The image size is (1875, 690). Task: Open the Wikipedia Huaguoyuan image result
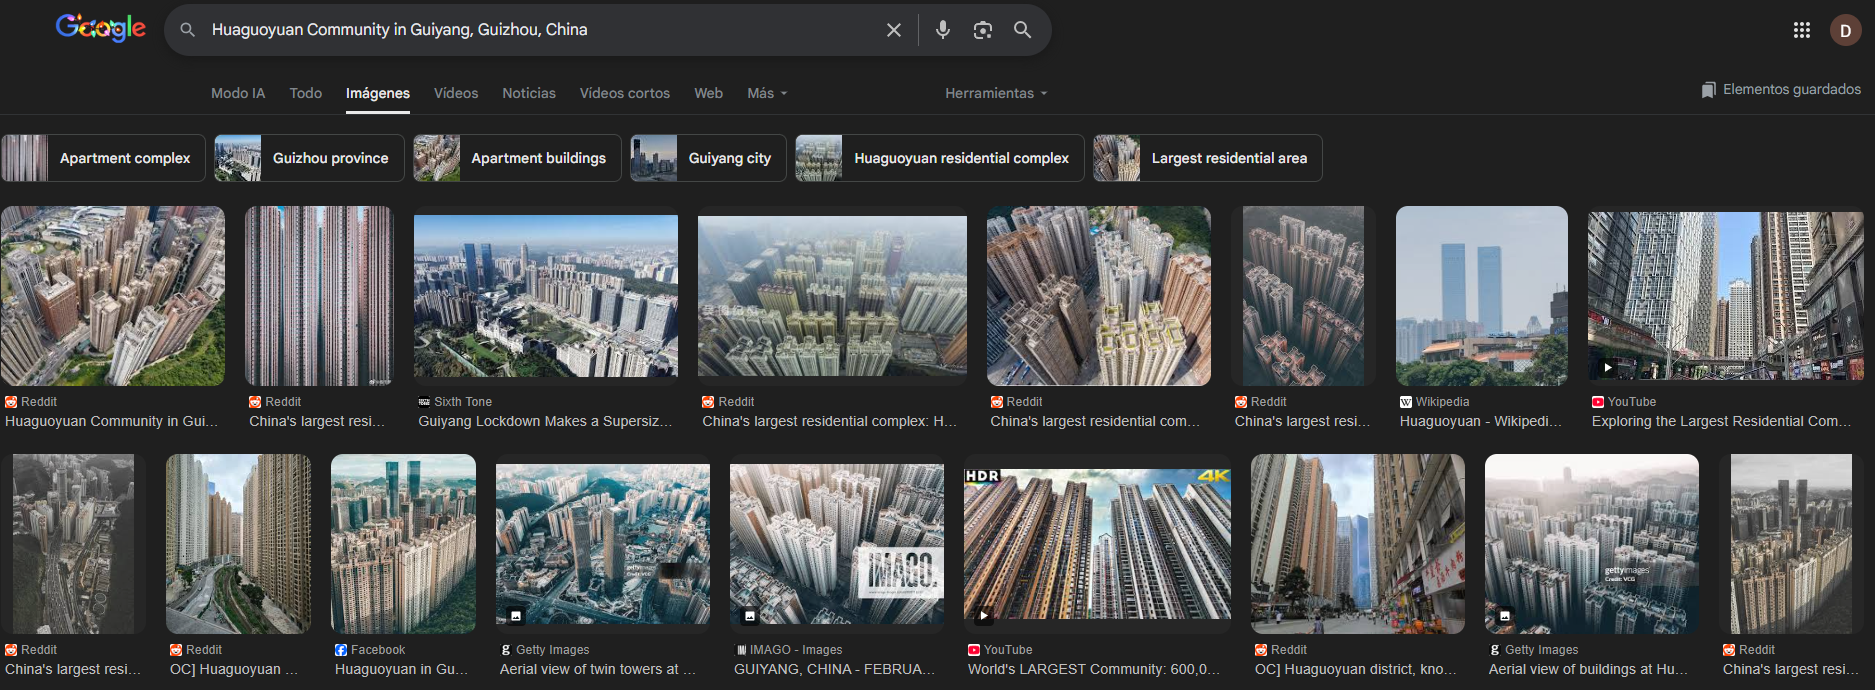pyautogui.click(x=1481, y=296)
